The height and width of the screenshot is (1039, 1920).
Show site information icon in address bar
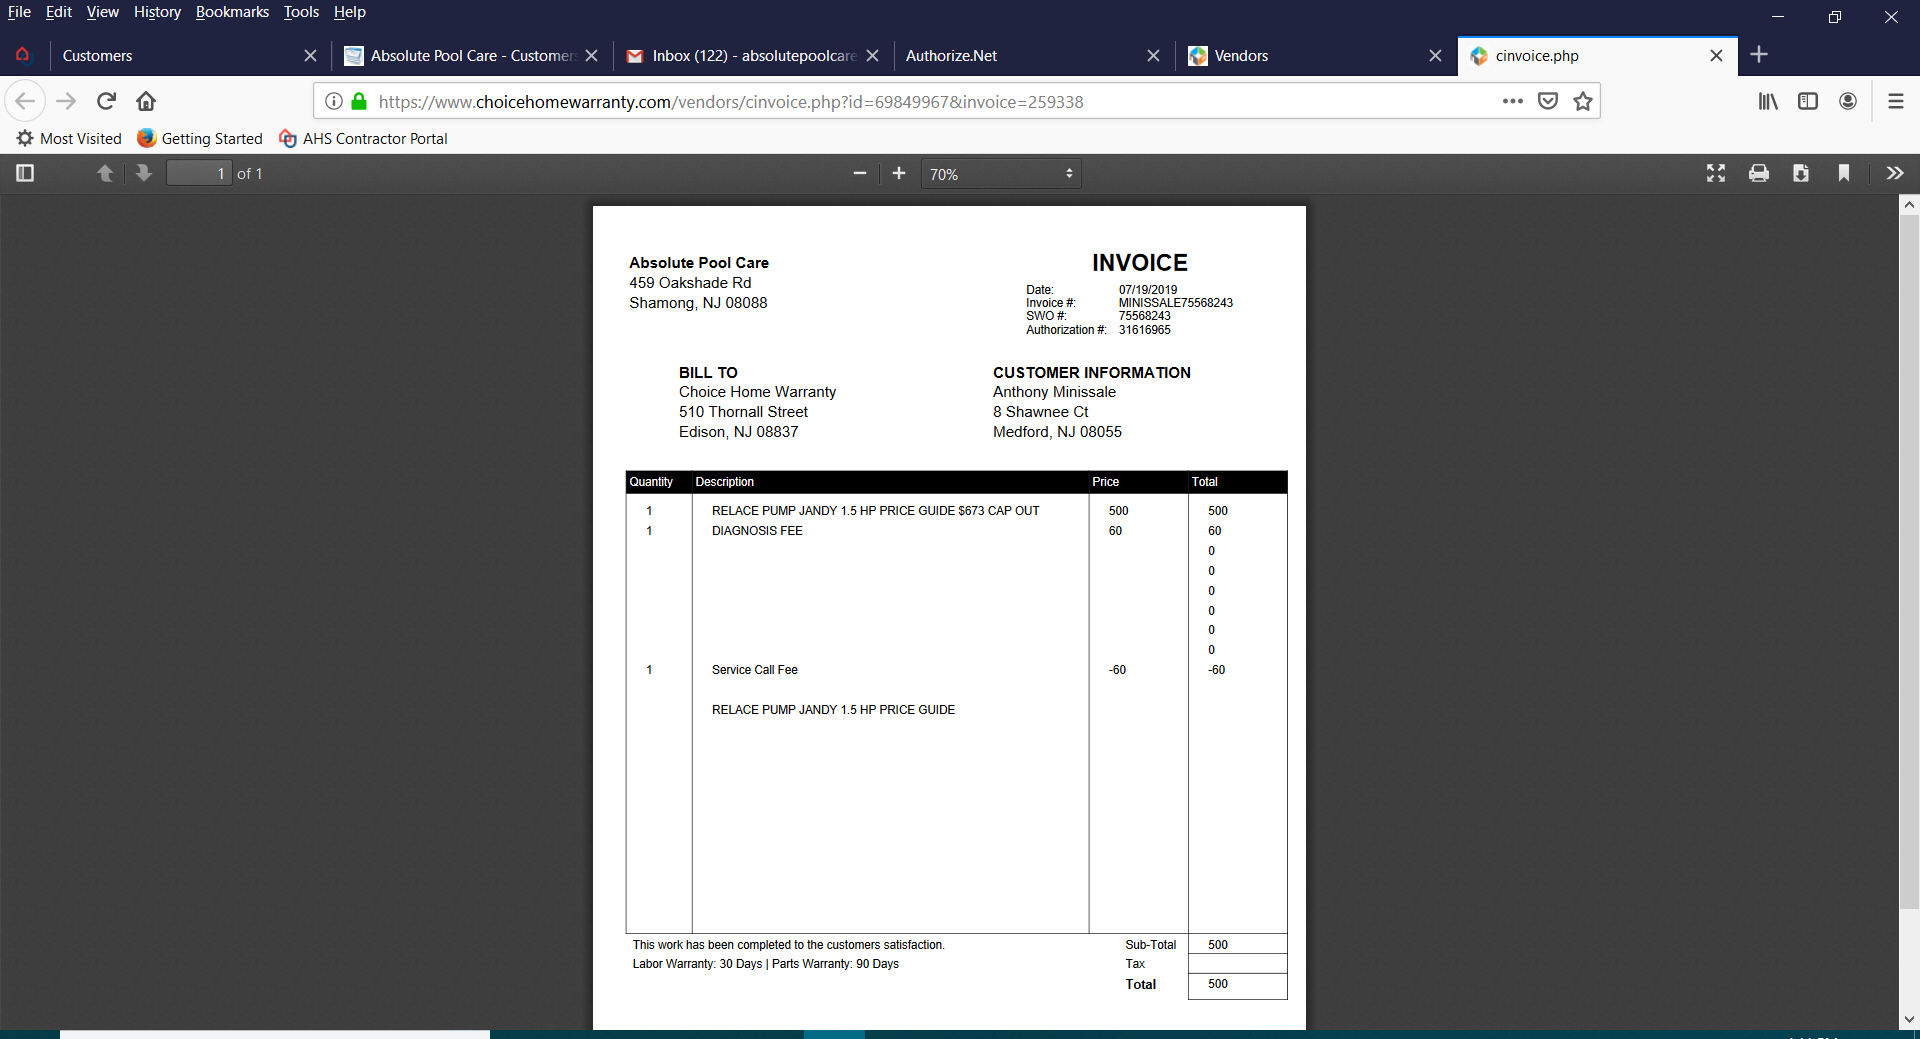tap(334, 101)
